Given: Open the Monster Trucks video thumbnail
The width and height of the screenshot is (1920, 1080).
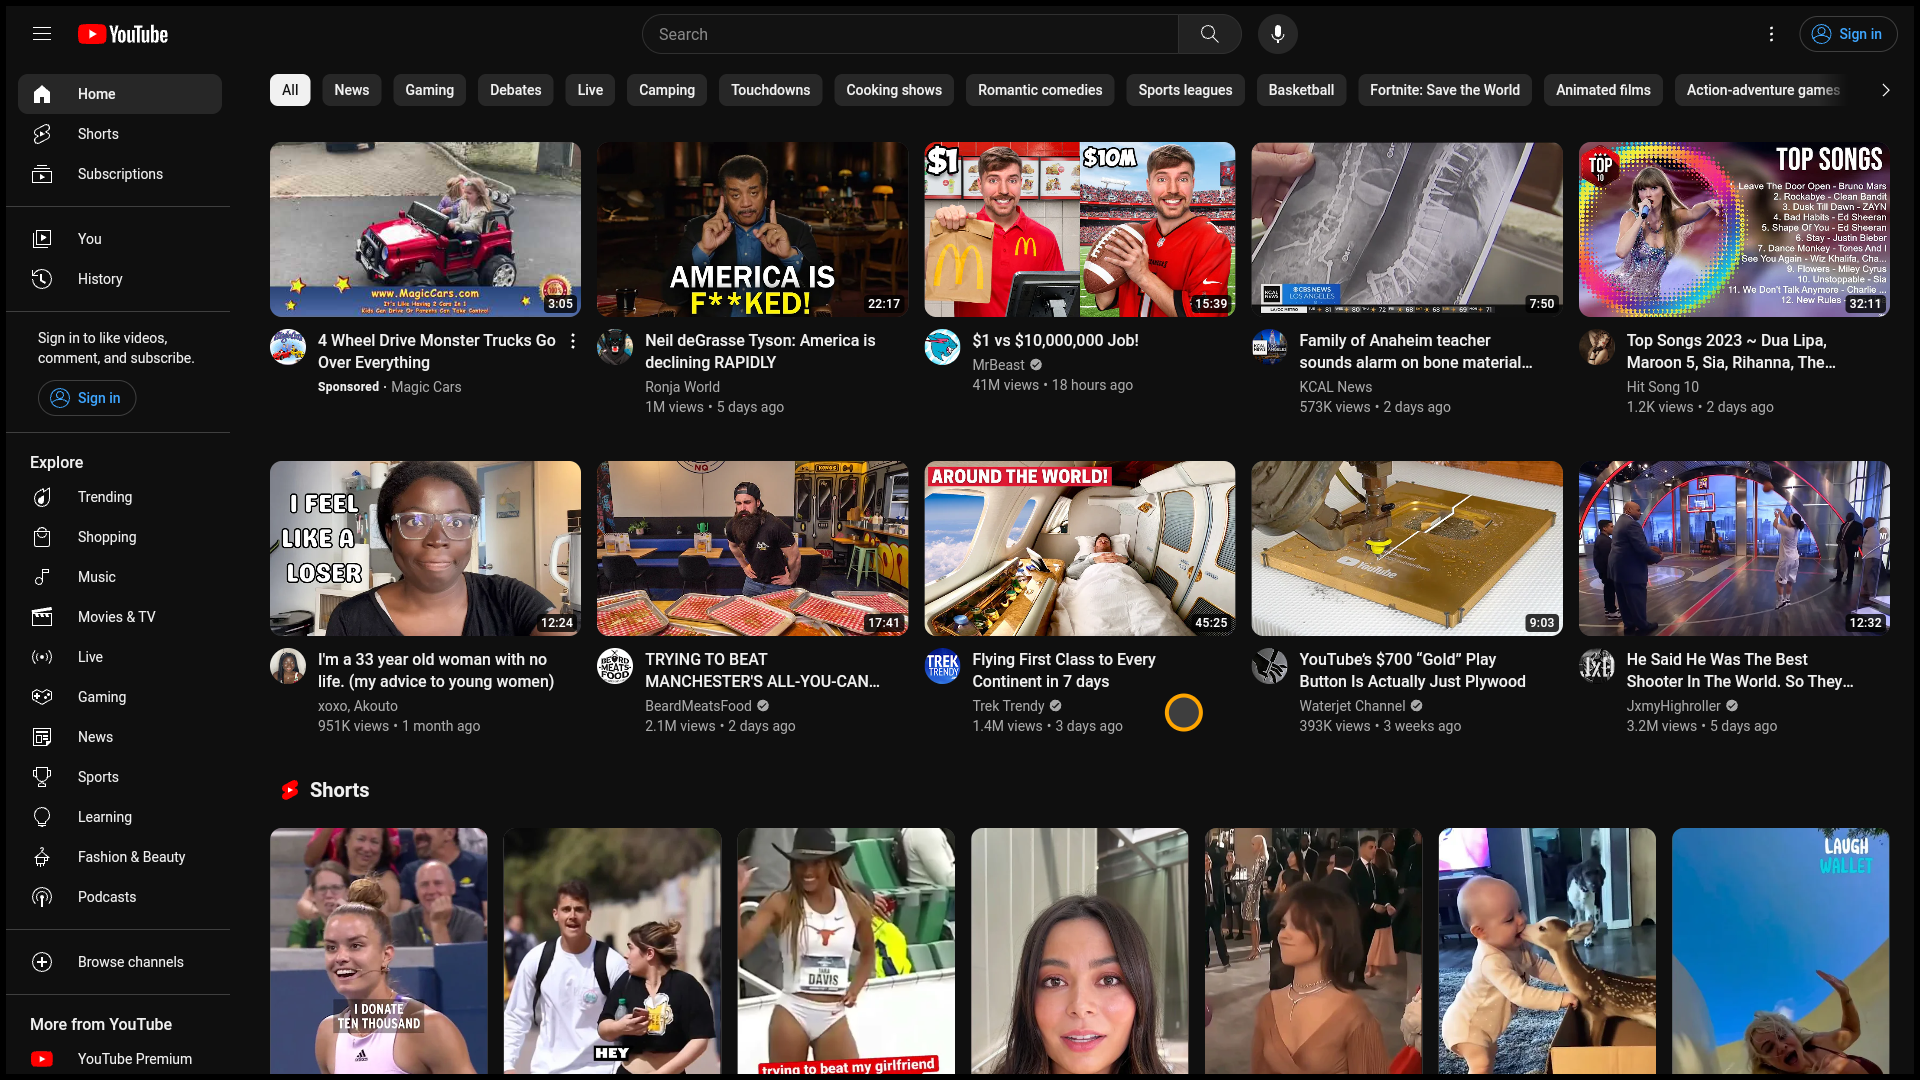Looking at the screenshot, I should tap(425, 229).
